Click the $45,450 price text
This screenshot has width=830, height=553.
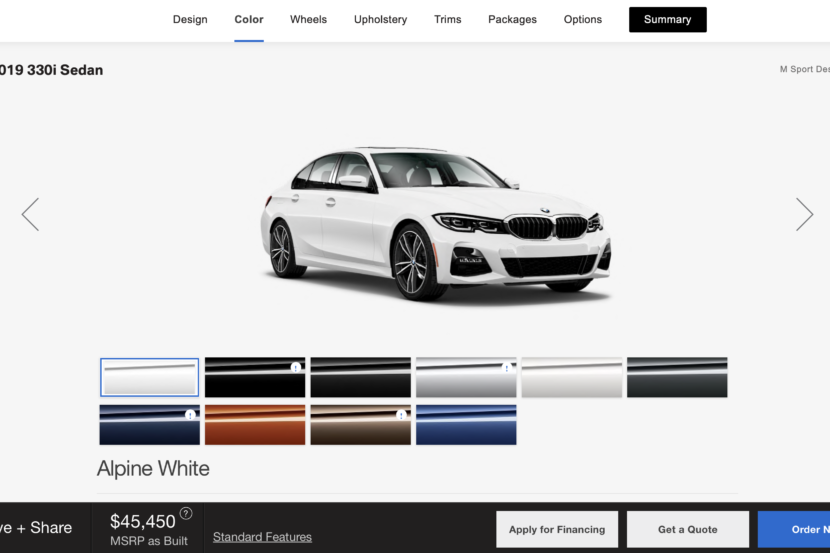tap(142, 521)
